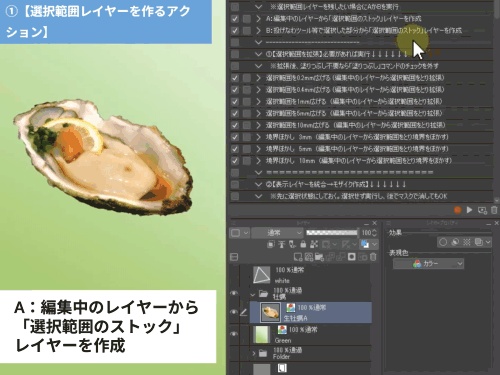Open the layer color dropdown arrow
Viewport: 500px width, 375px height.
tap(374, 244)
